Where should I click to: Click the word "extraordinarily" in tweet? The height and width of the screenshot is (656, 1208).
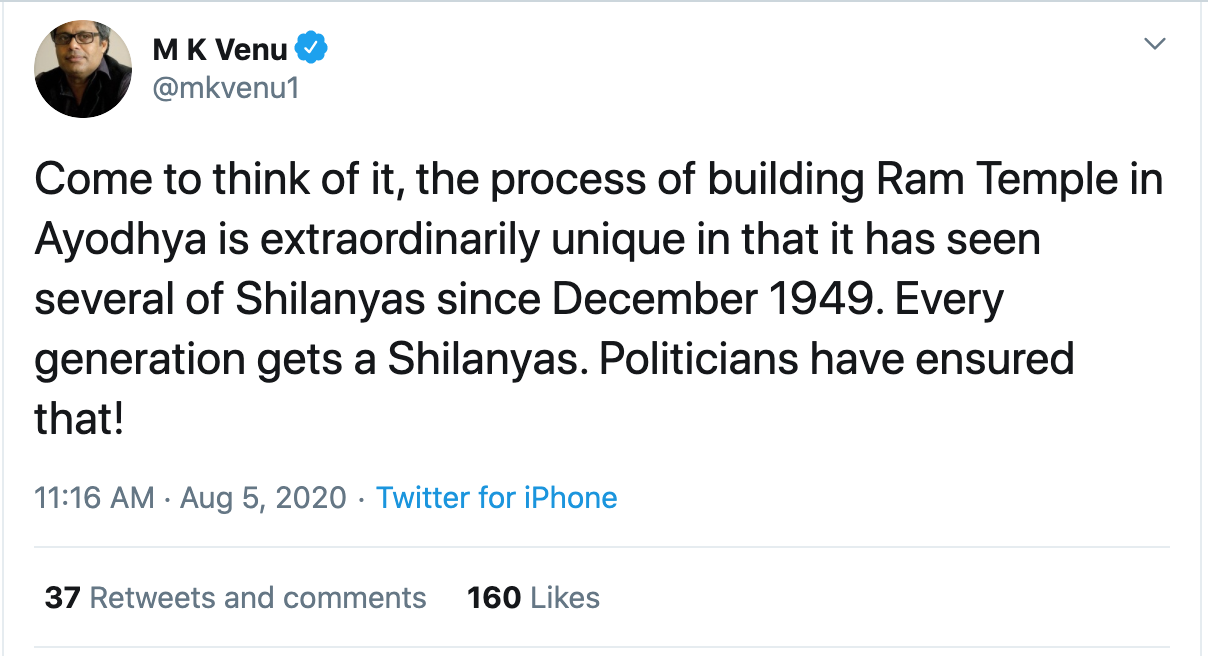tap(373, 240)
